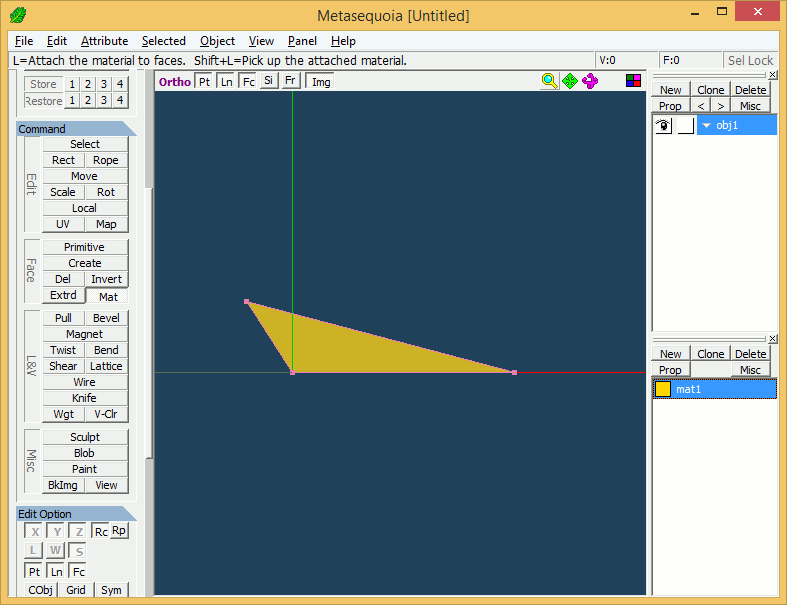787x605 pixels.
Task: Activate the Rope selection command
Action: 106,160
